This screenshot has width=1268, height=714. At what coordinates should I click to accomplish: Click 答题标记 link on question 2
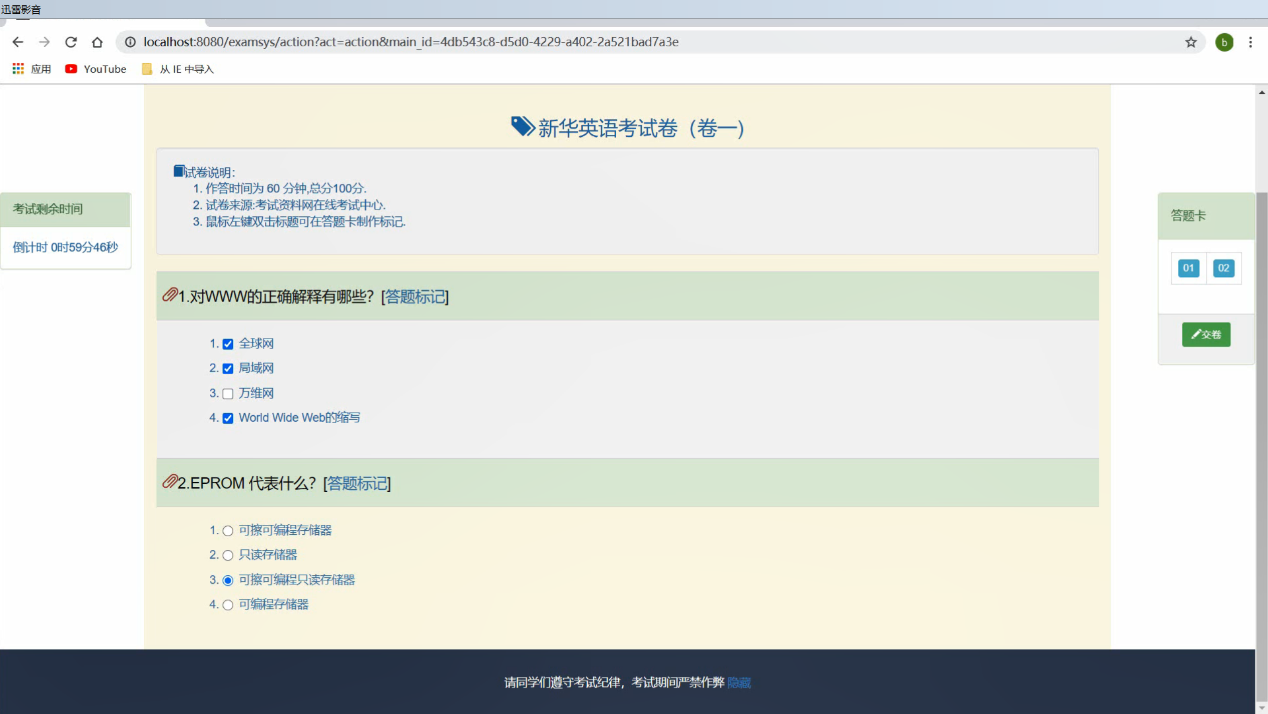(x=357, y=483)
